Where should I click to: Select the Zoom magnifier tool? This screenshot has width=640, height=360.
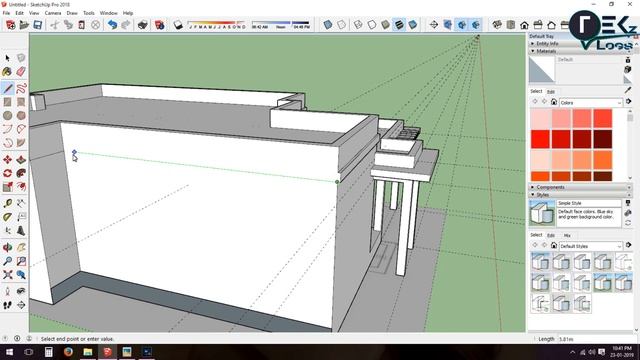point(7,261)
